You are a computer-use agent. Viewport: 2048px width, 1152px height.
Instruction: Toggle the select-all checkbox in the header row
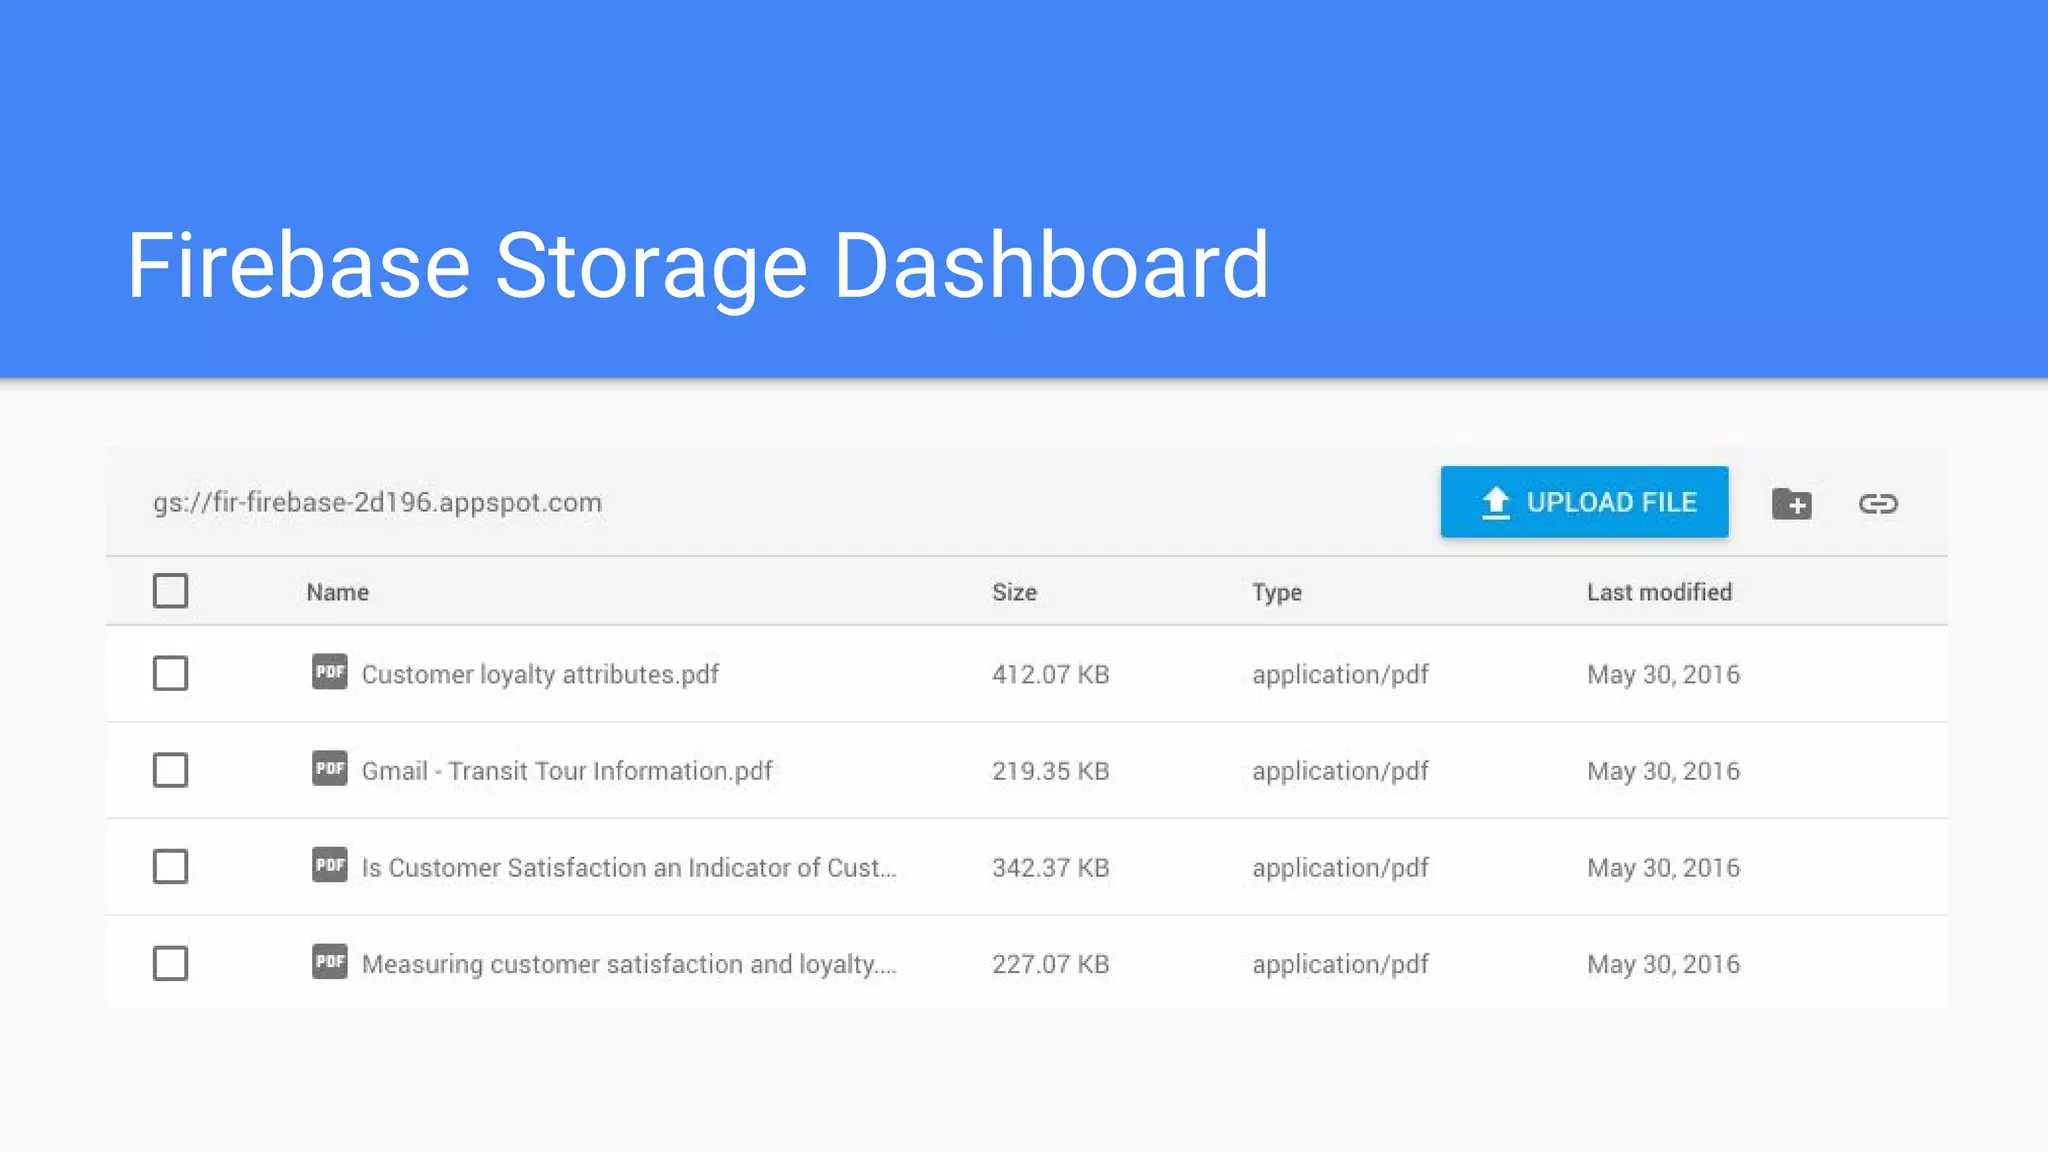170,591
